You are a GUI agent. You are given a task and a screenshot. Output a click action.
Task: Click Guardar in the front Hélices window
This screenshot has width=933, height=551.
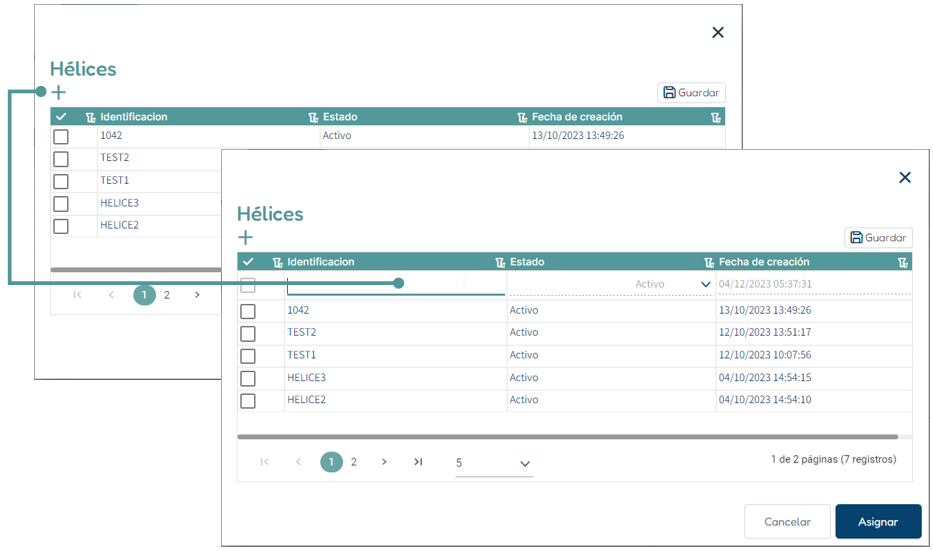click(878, 237)
